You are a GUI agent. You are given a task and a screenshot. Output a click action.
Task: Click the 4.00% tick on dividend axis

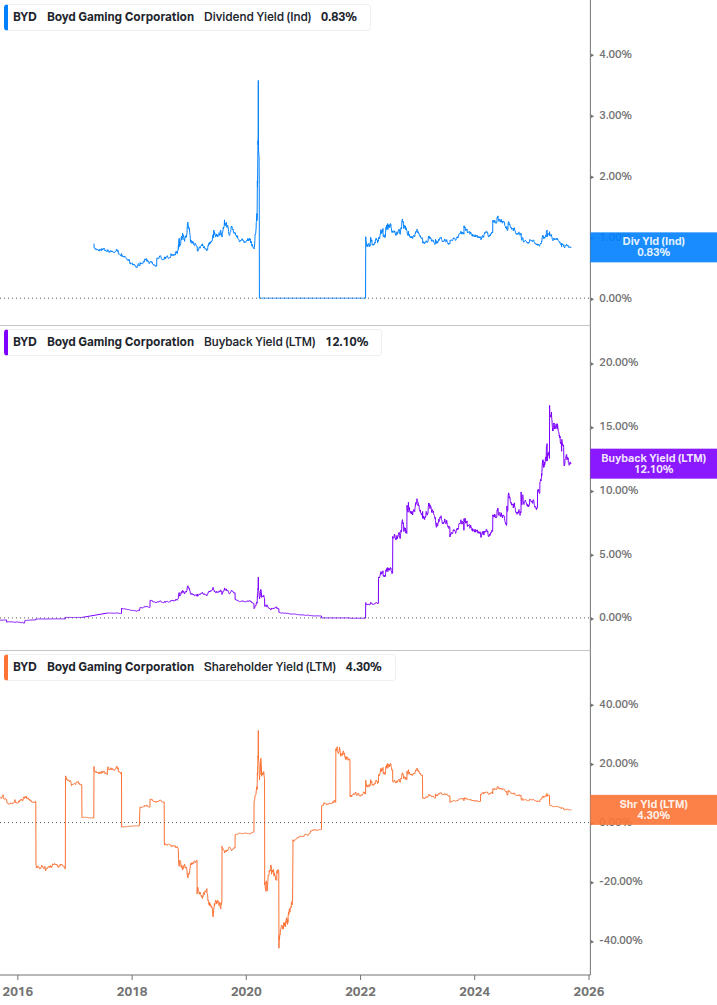point(615,54)
